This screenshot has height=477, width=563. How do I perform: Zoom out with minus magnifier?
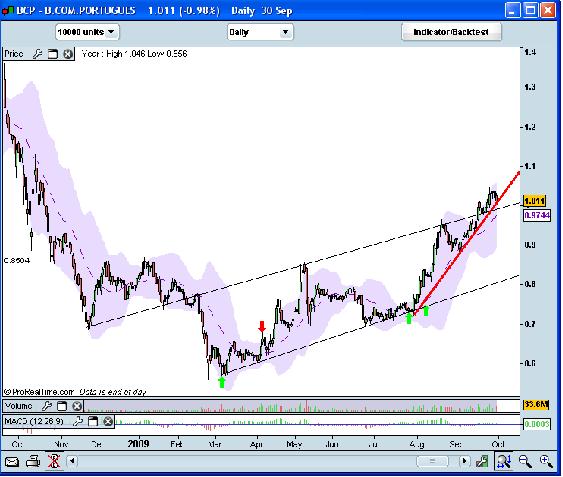point(525,461)
